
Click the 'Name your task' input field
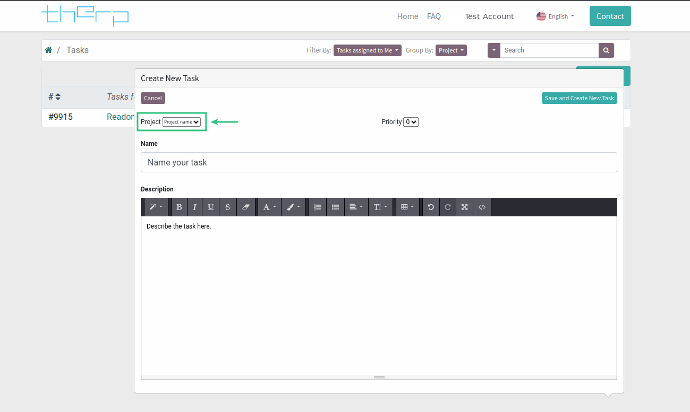click(x=378, y=162)
